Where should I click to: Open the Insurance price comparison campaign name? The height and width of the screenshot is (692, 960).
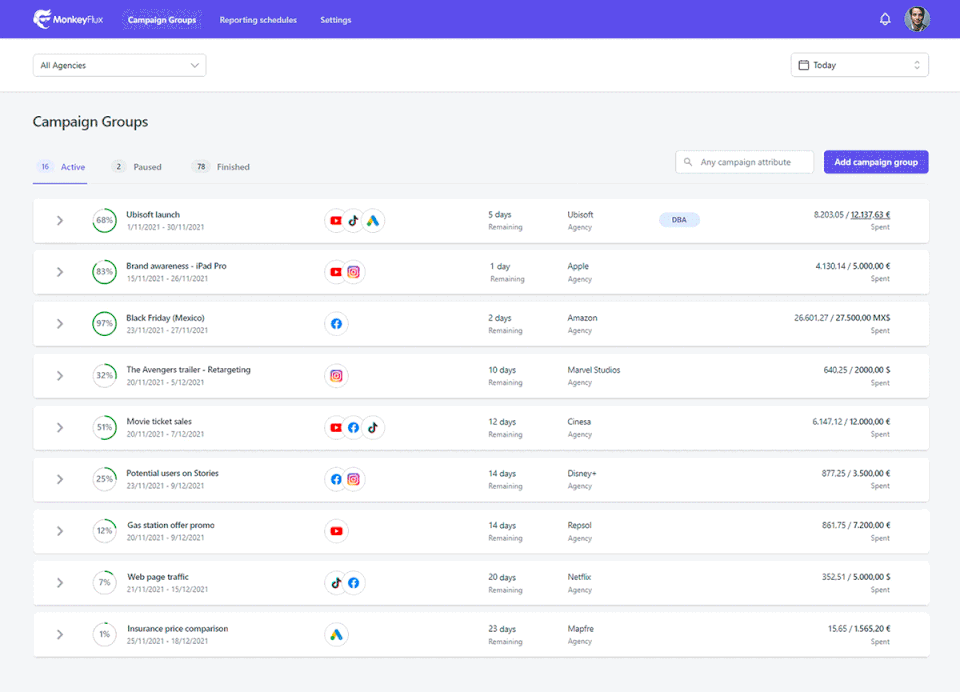(178, 629)
